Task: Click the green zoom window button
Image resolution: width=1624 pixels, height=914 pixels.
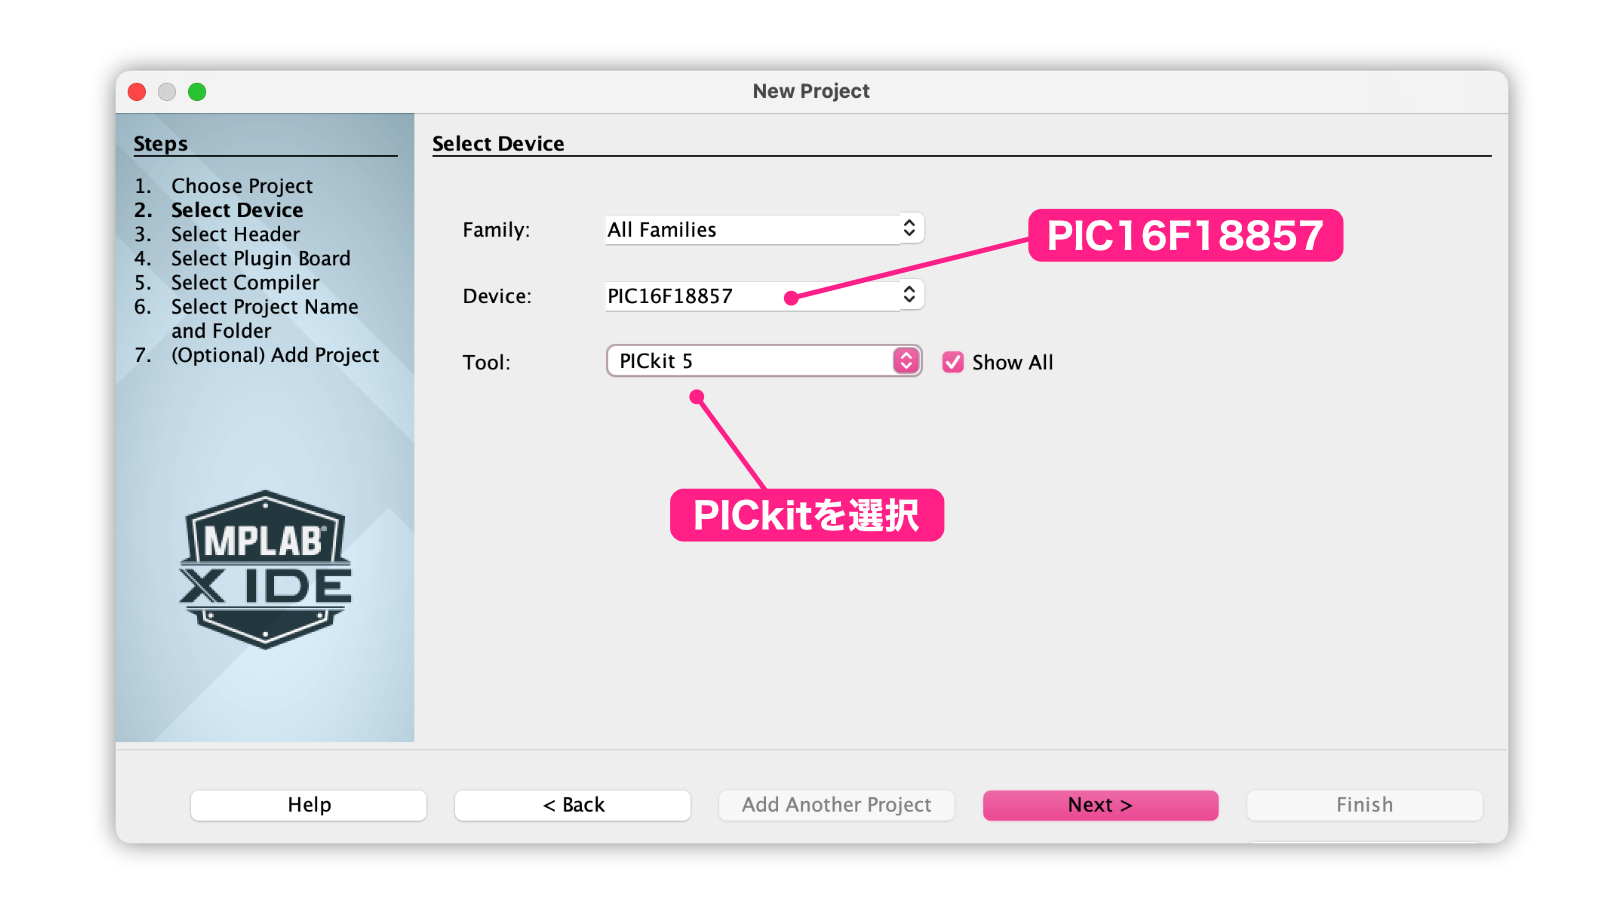Action: [x=197, y=92]
